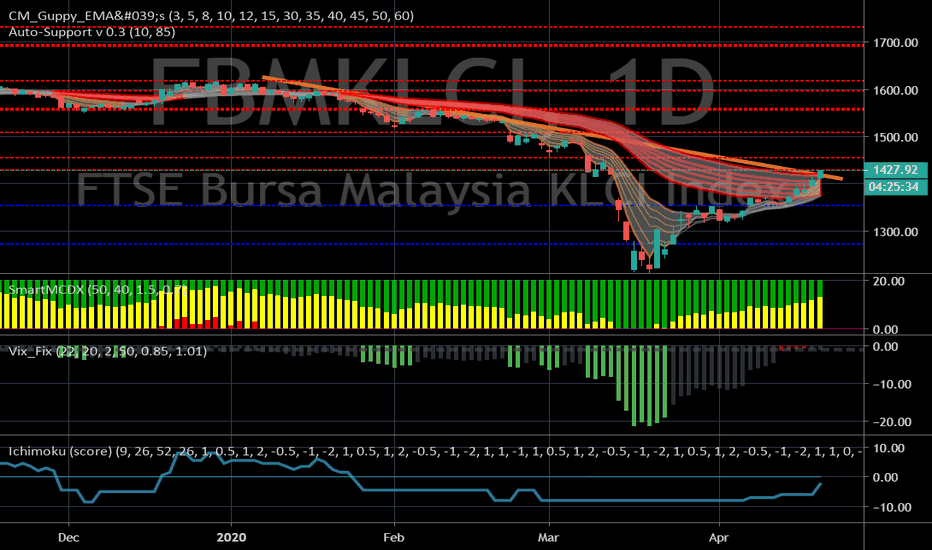Click the -20.00 label on Vix_Fix scale
Screen dimensions: 932x550
tap(892, 422)
